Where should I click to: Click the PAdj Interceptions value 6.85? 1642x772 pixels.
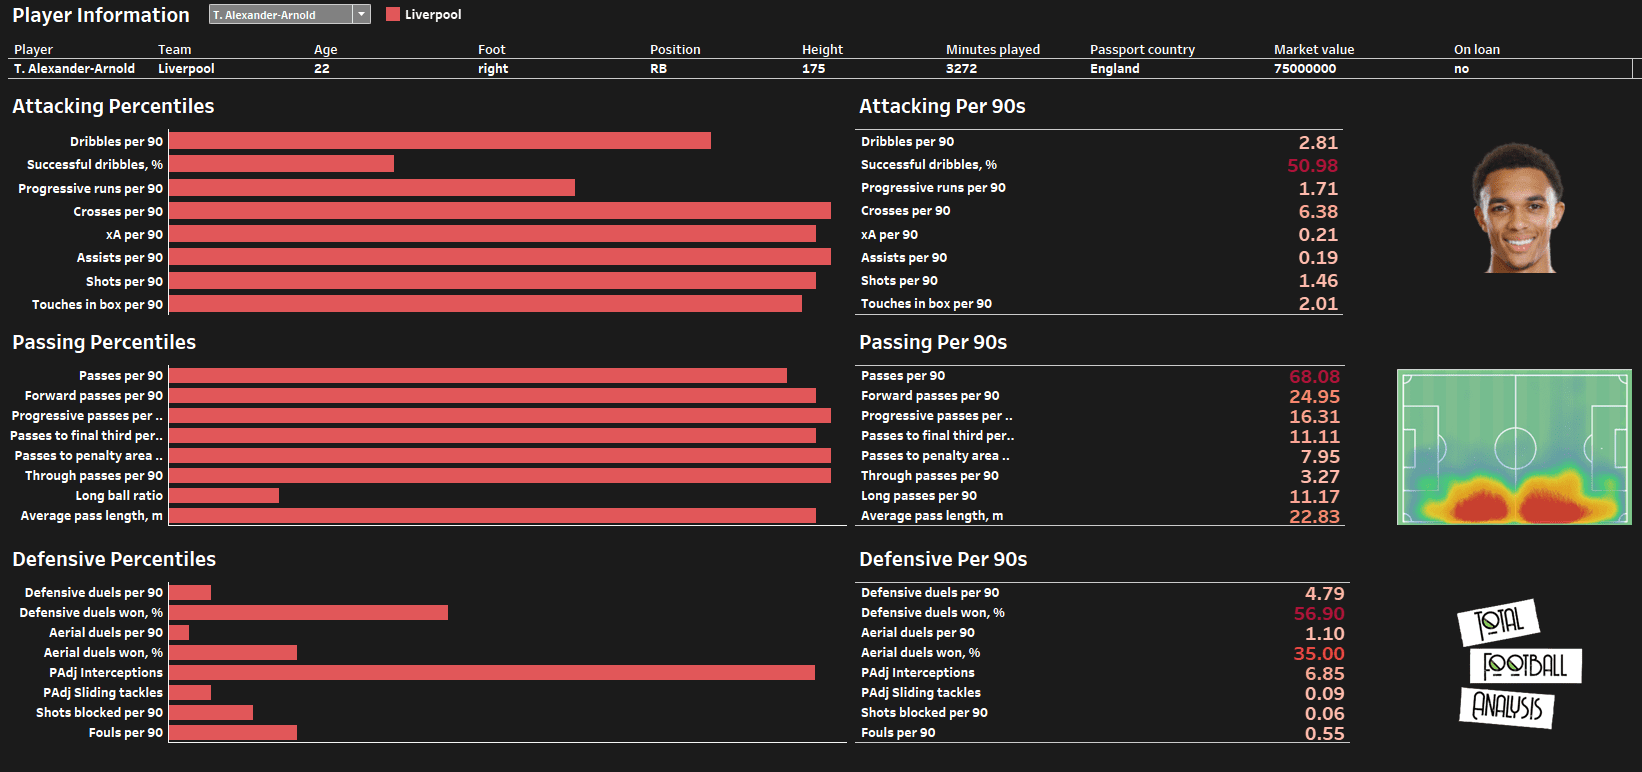pyautogui.click(x=1325, y=673)
